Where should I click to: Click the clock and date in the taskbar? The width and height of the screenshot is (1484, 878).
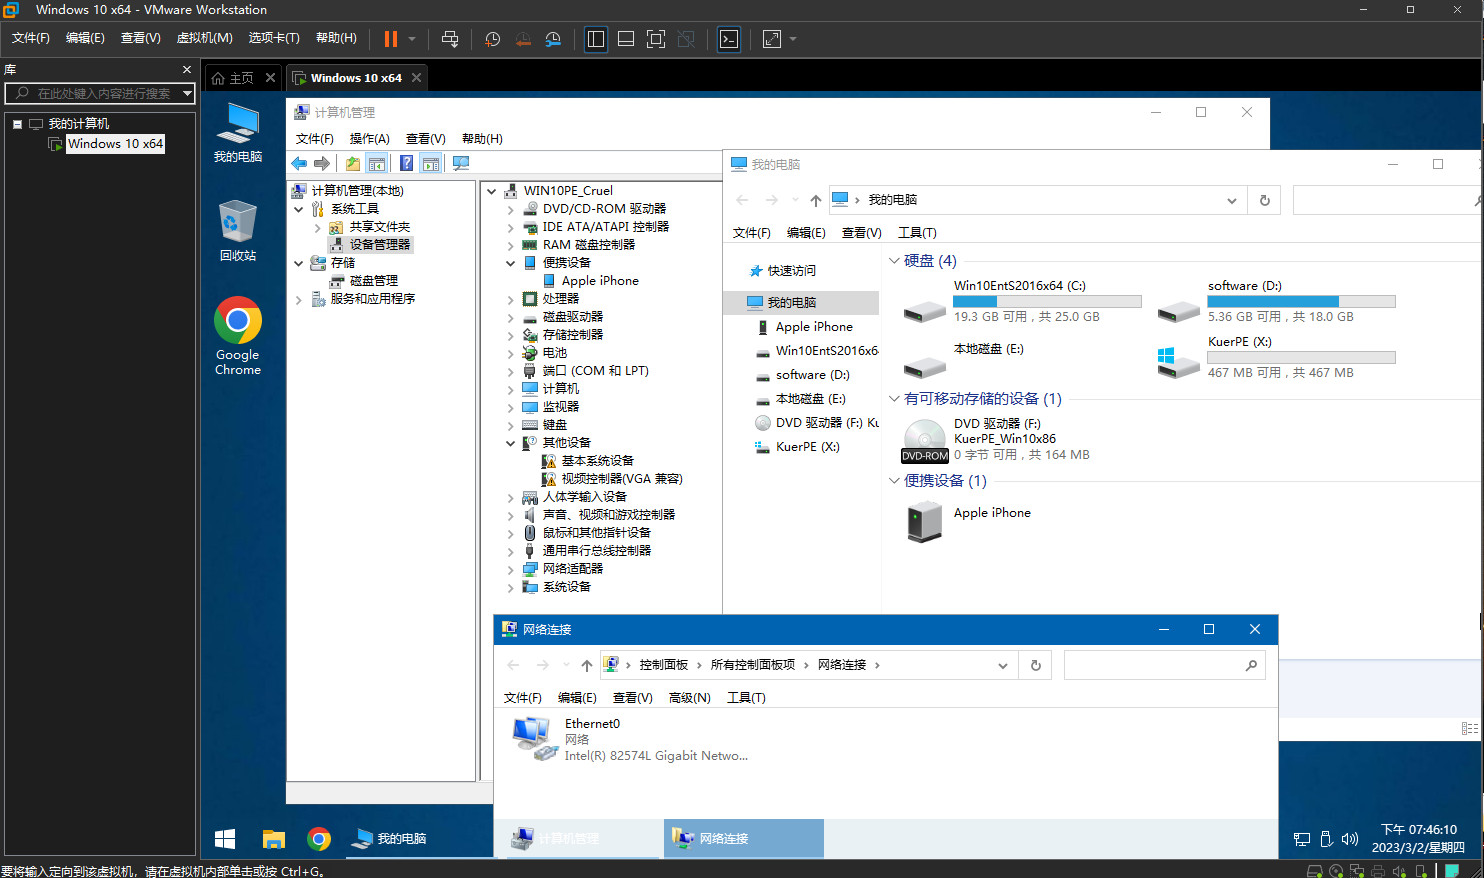(1418, 839)
